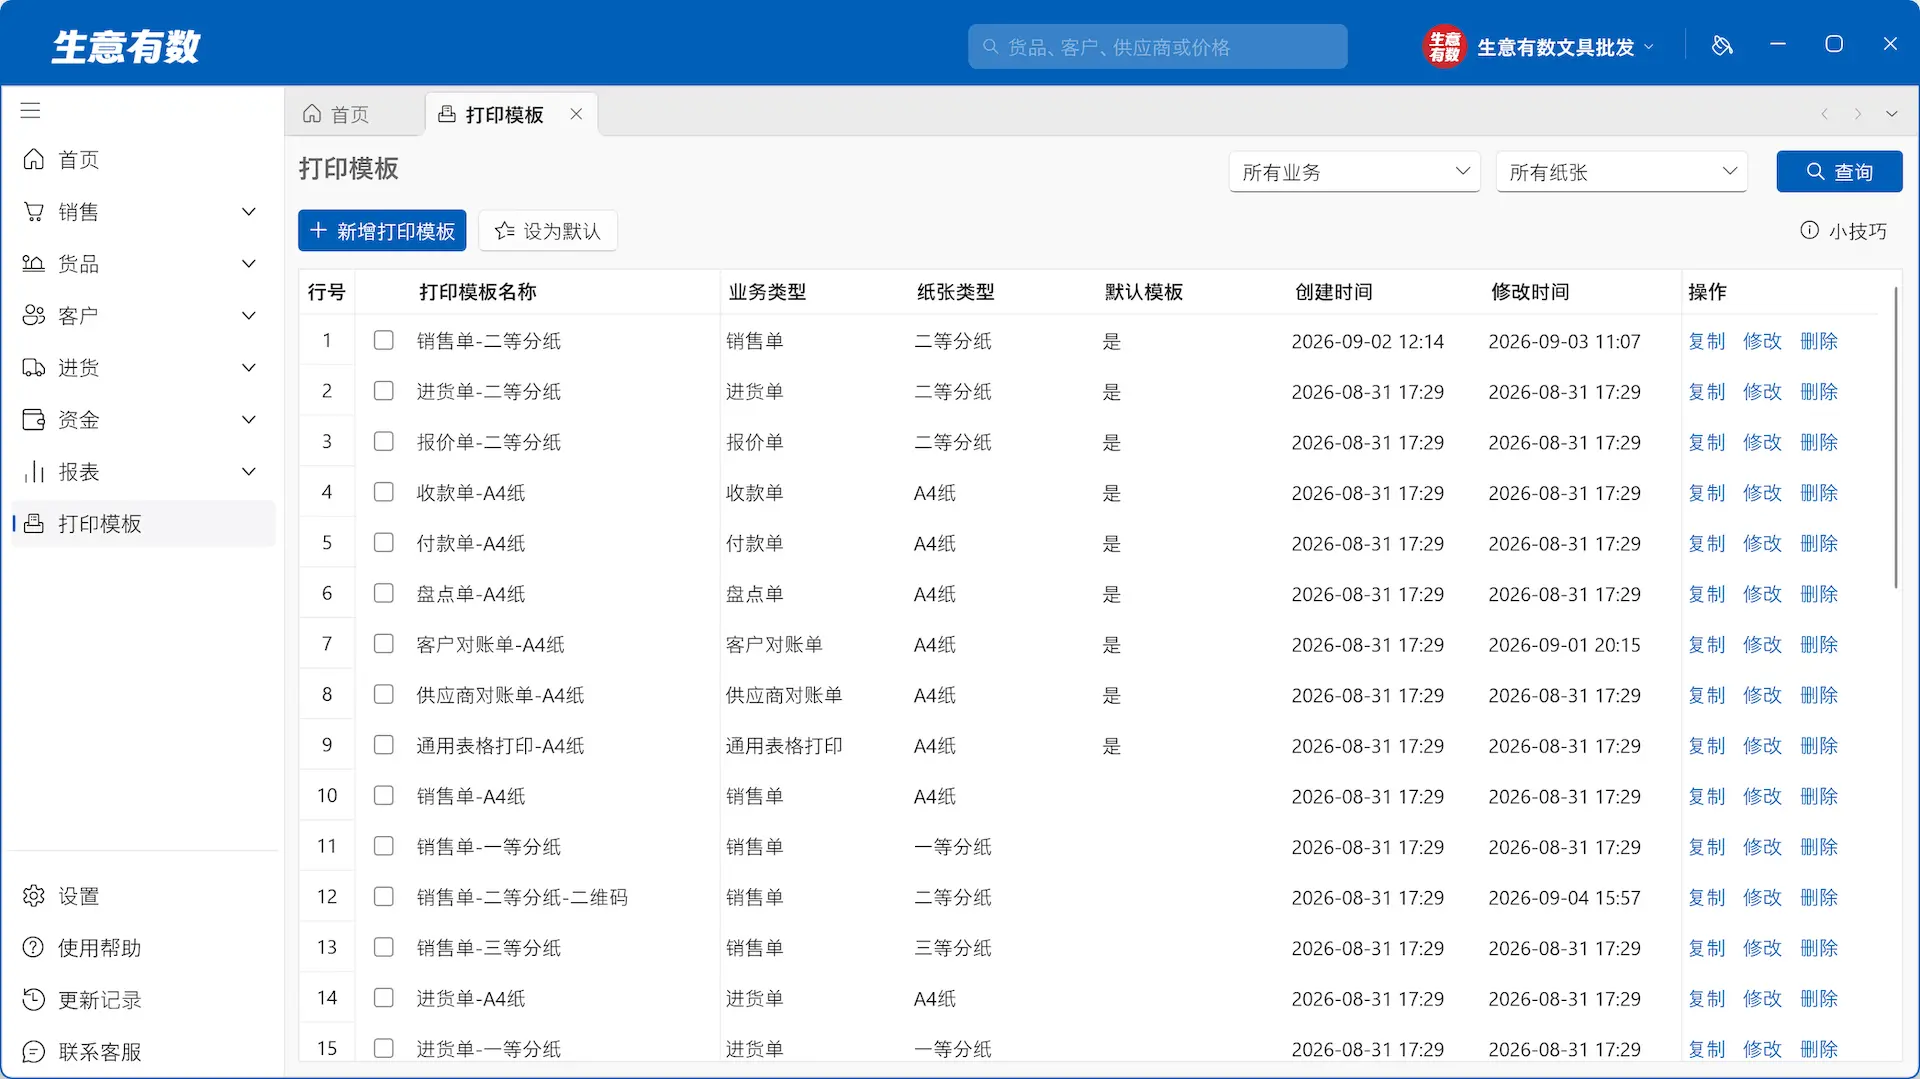Click the funds wallet icon in sidebar
The width and height of the screenshot is (1920, 1079).
pyautogui.click(x=34, y=420)
